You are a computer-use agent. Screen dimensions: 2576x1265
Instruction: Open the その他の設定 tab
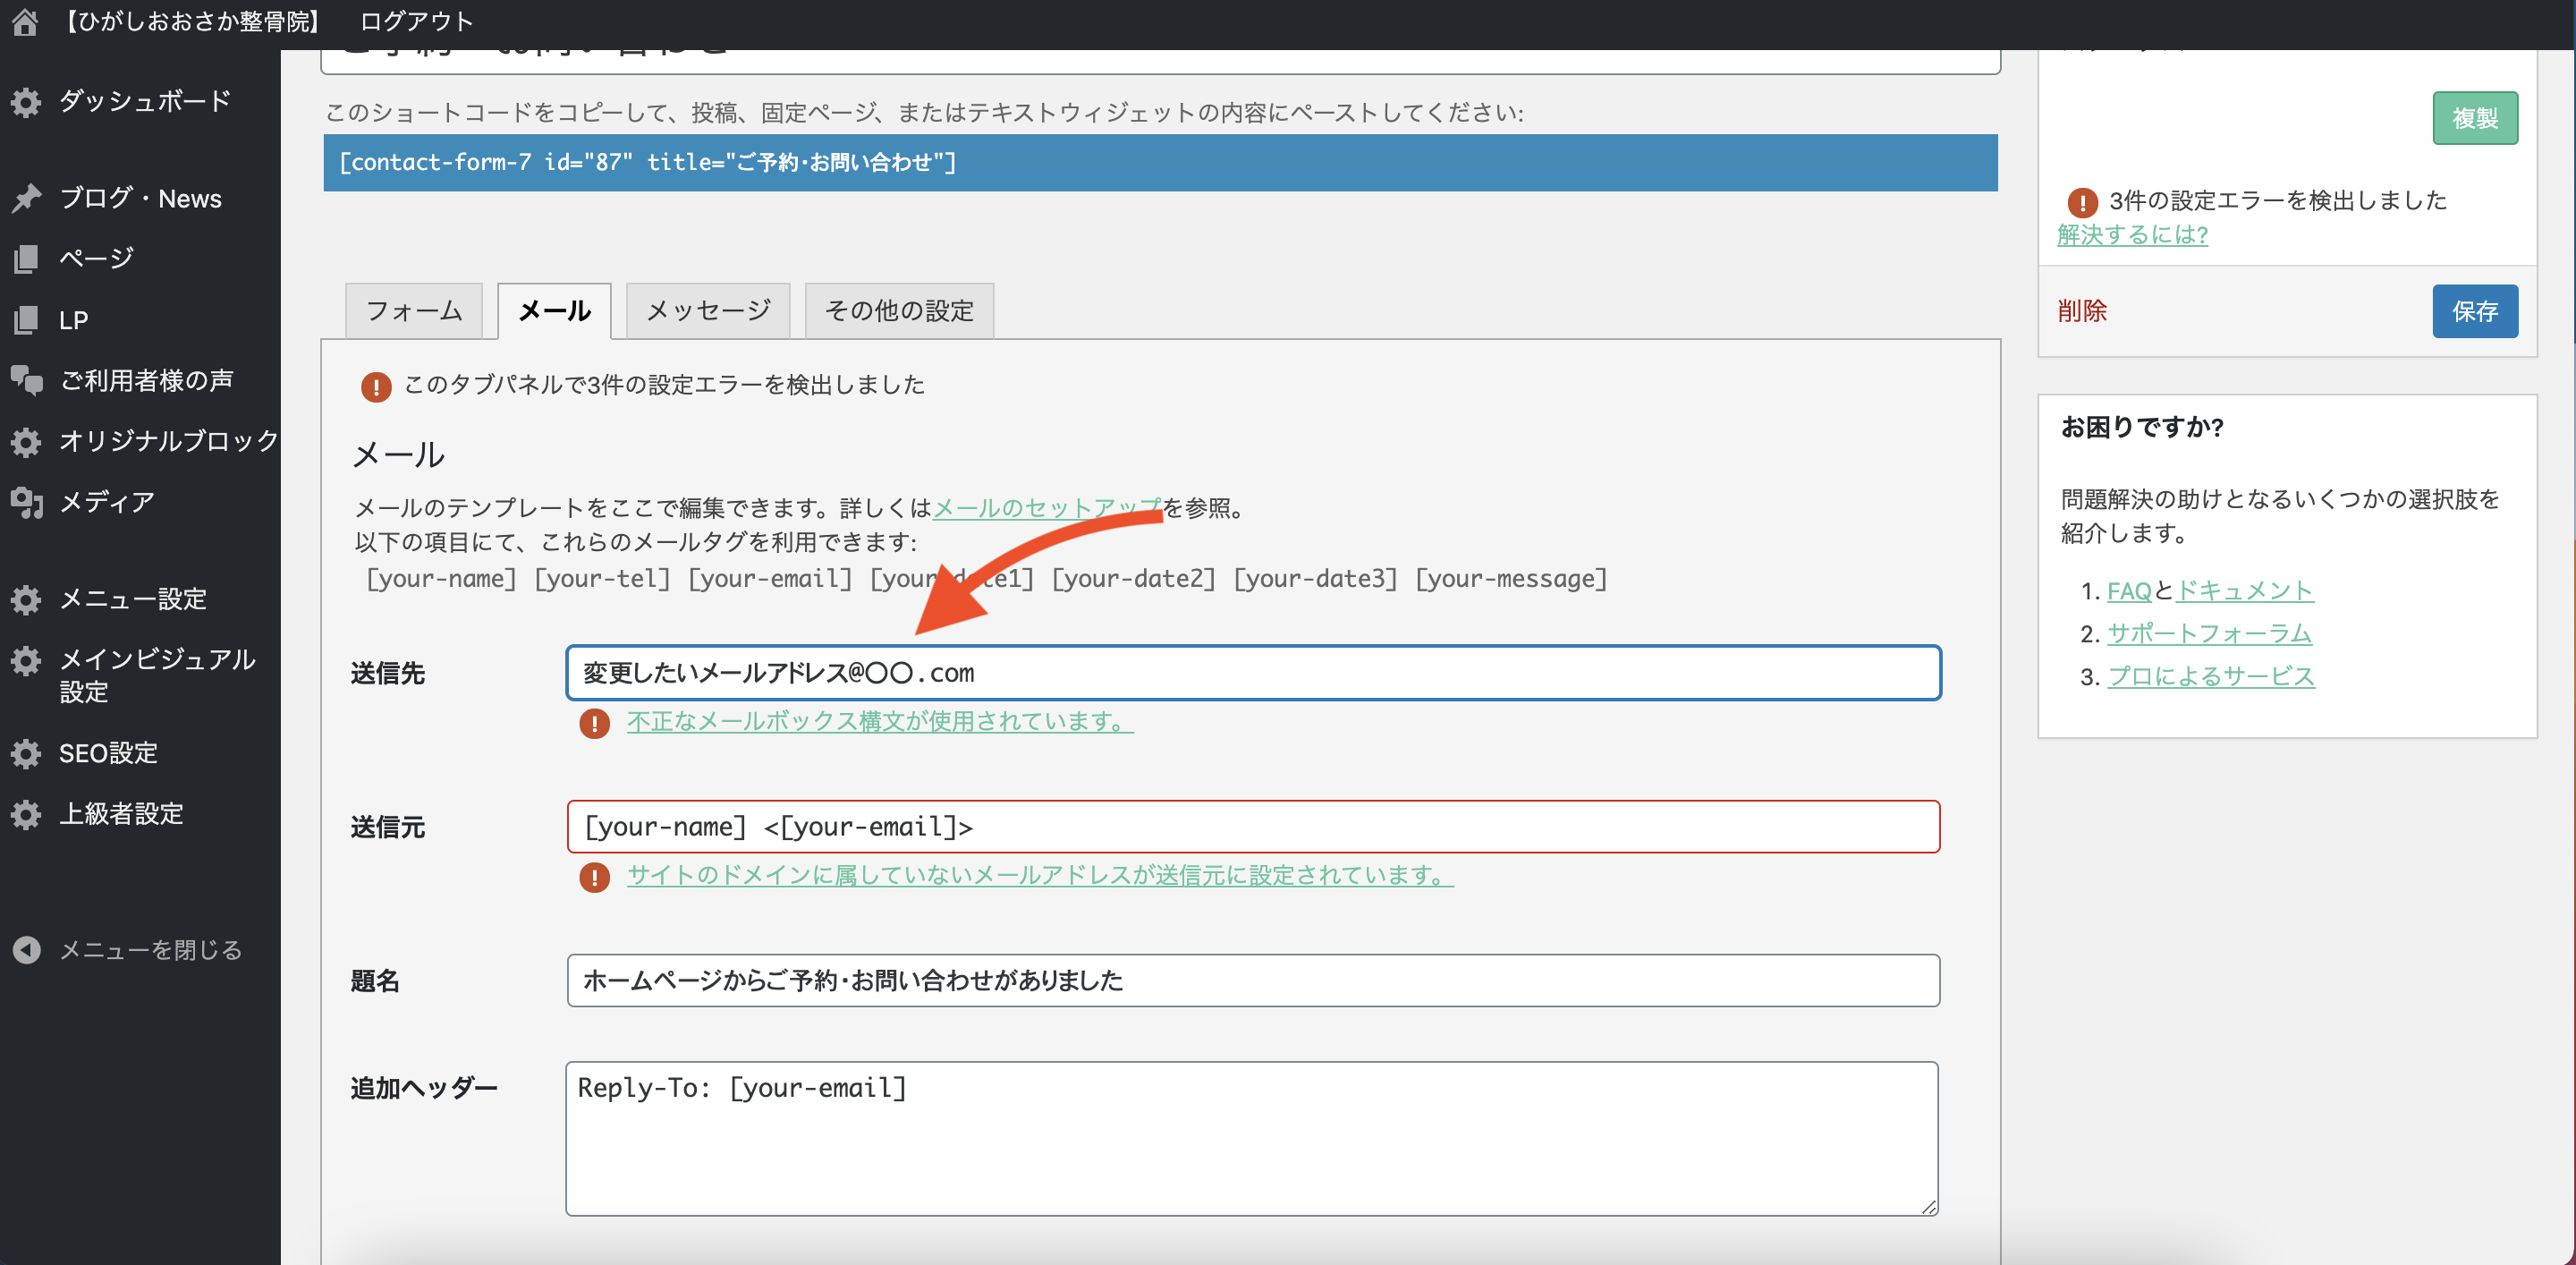tap(898, 311)
